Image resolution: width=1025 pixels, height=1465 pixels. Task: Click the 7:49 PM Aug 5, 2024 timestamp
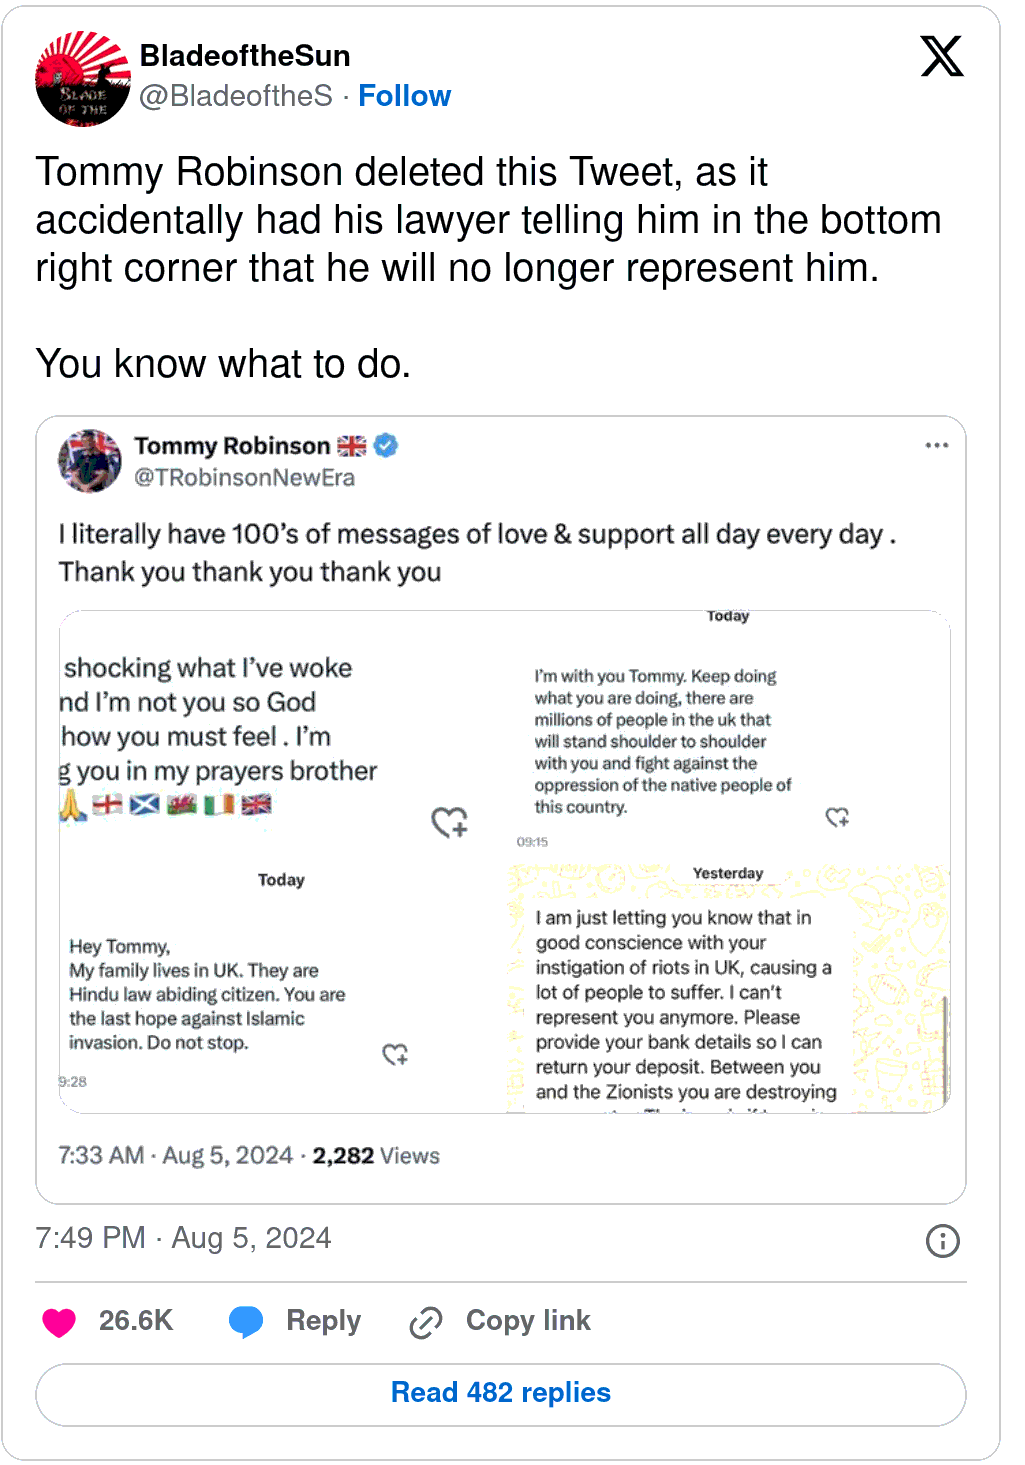click(x=183, y=1238)
